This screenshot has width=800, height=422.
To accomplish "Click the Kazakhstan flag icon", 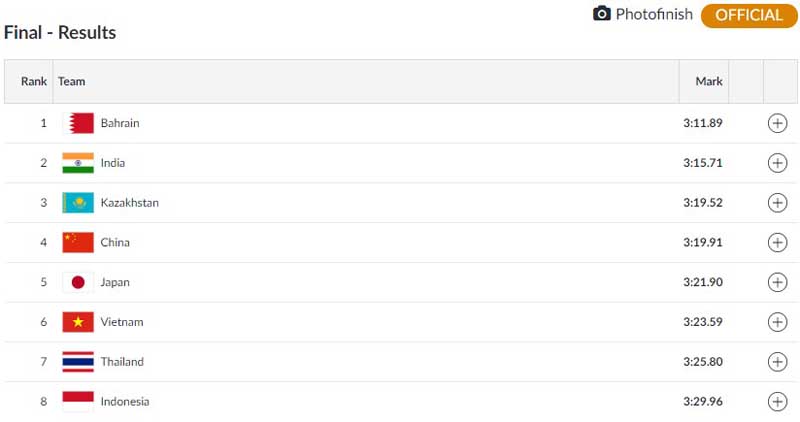I will [78, 203].
